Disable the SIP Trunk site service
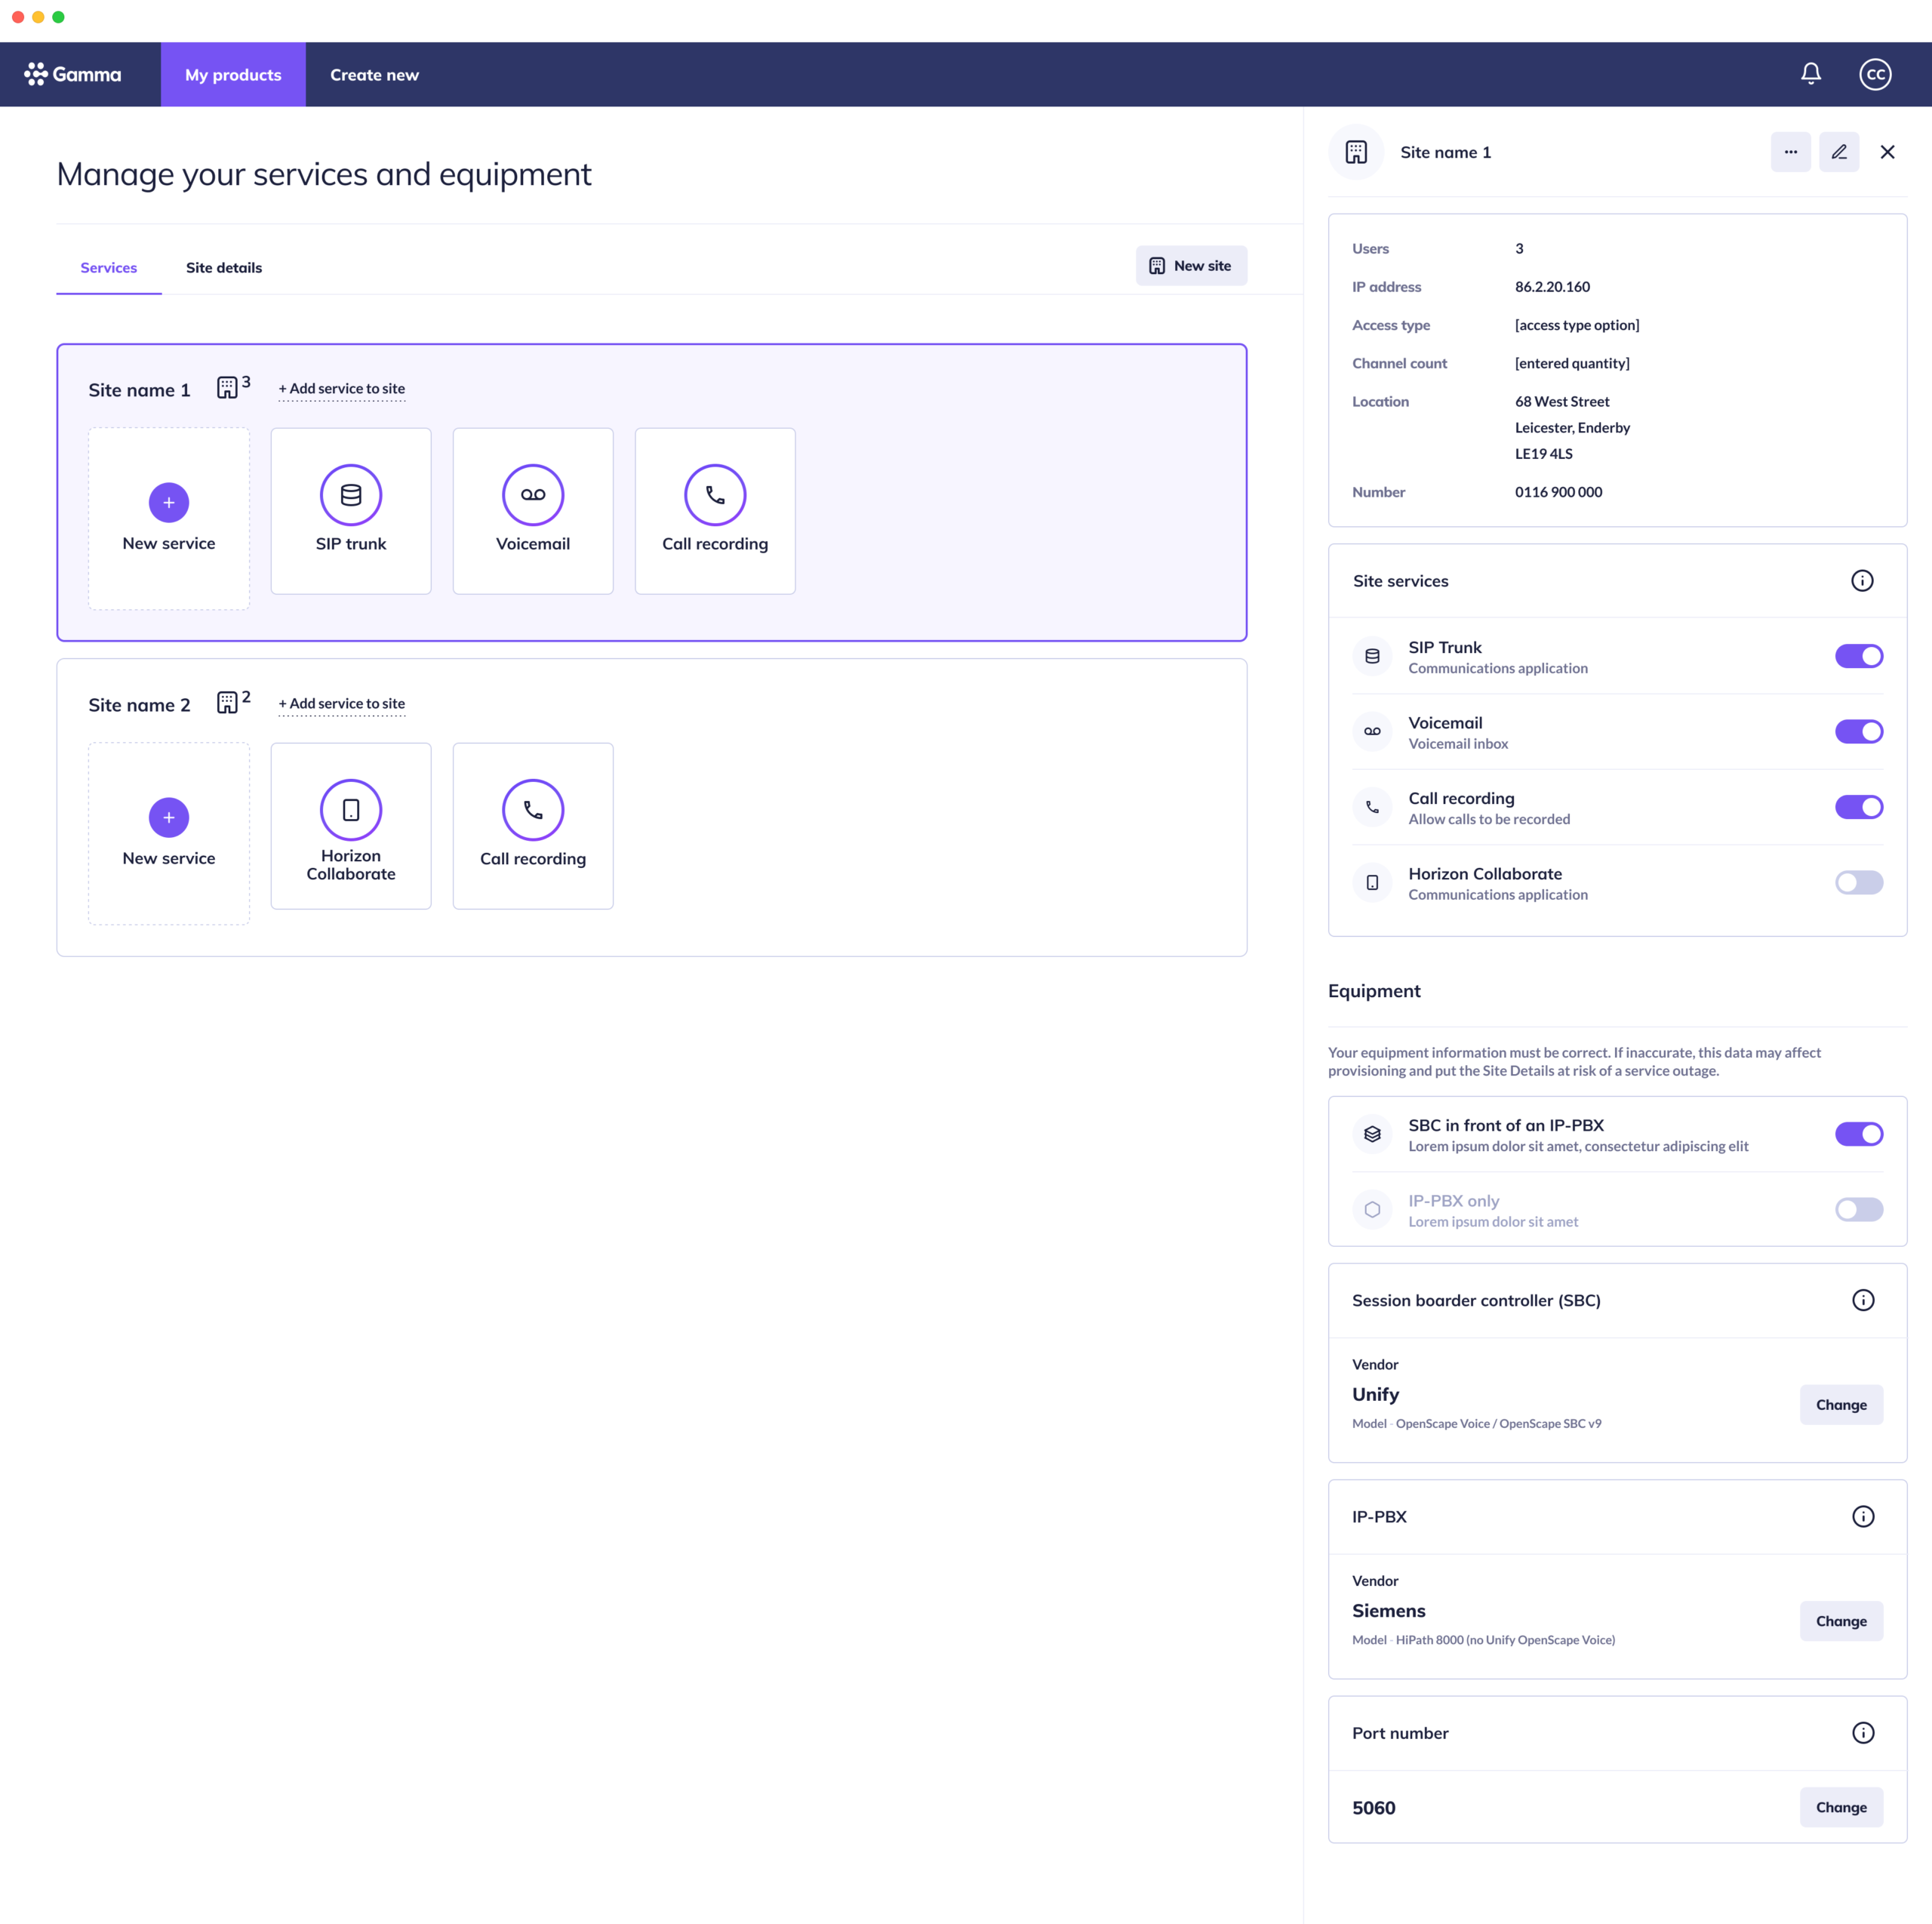This screenshot has width=1932, height=1924. click(x=1858, y=656)
